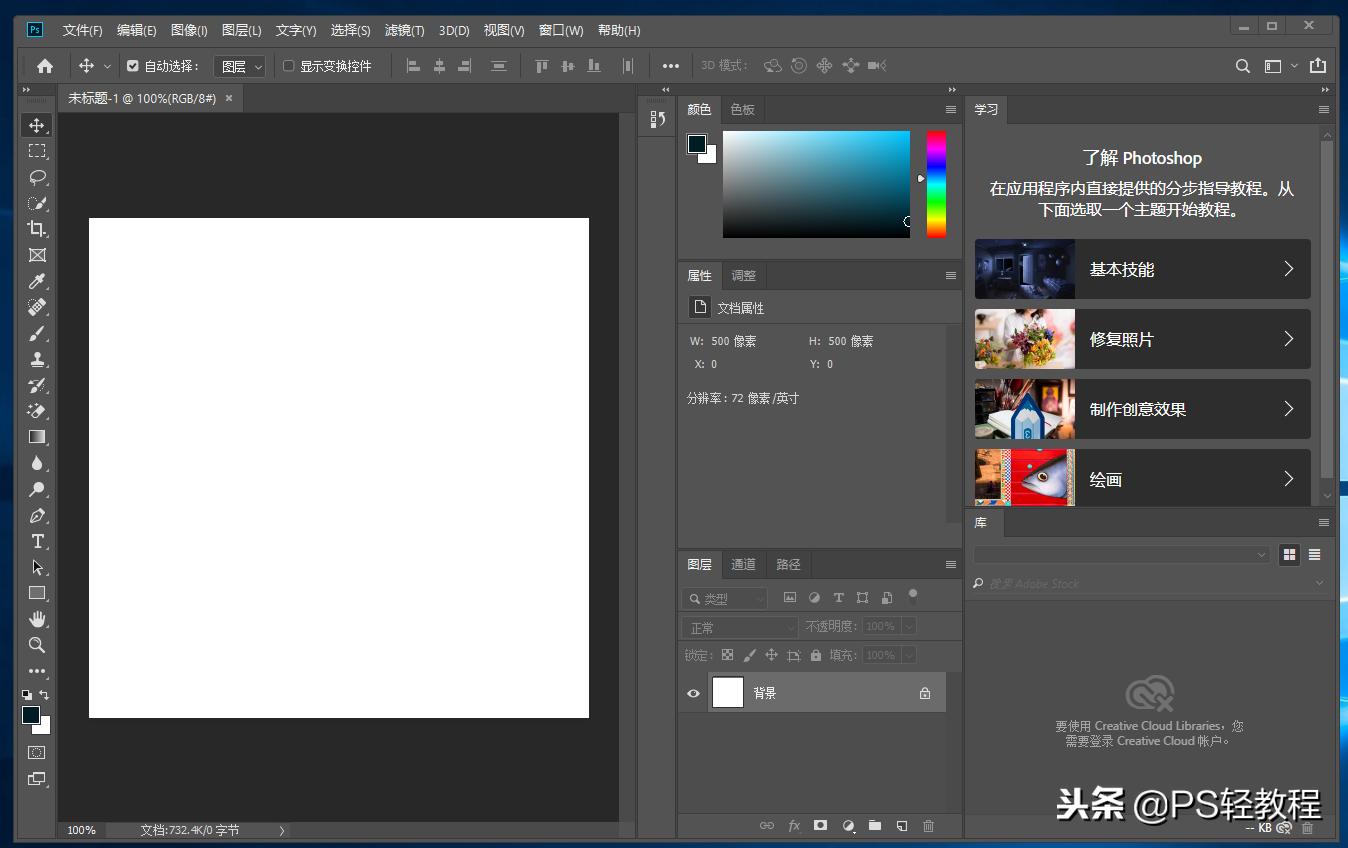The height and width of the screenshot is (848, 1348).
Task: Open the 基本技能 tutorial
Action: click(1142, 269)
